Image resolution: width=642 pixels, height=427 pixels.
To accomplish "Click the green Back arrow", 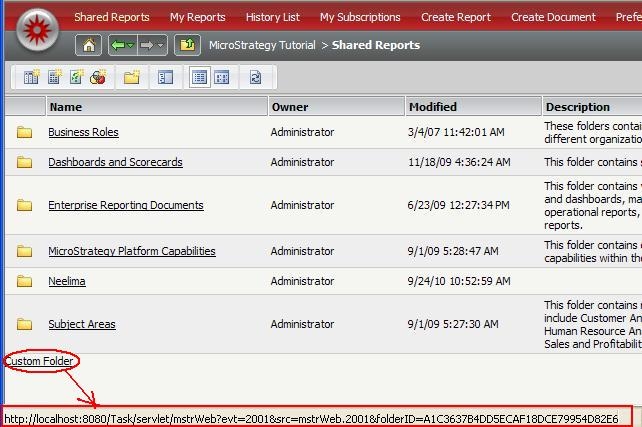I will 119,46.
